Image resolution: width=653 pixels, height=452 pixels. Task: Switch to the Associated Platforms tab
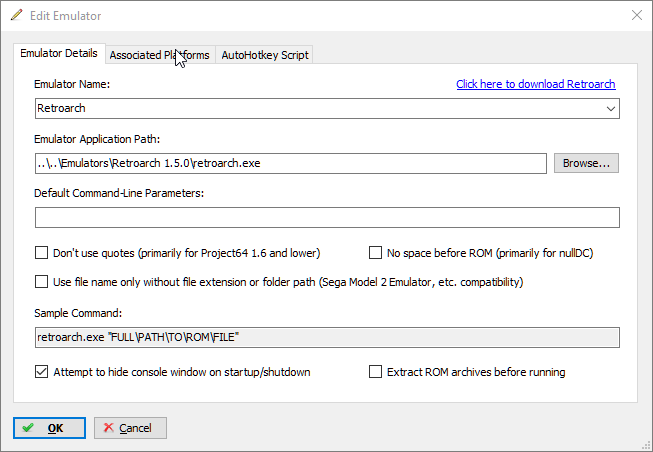pyautogui.click(x=160, y=55)
